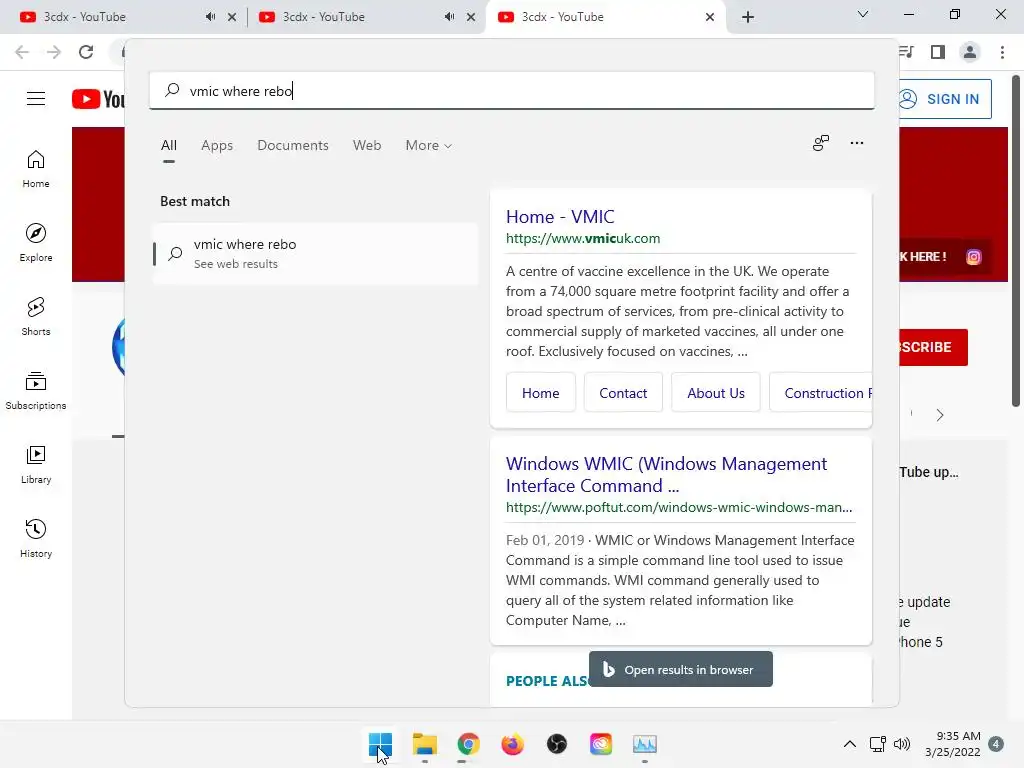Open the YouTube hamburger guide menu

tap(36, 99)
